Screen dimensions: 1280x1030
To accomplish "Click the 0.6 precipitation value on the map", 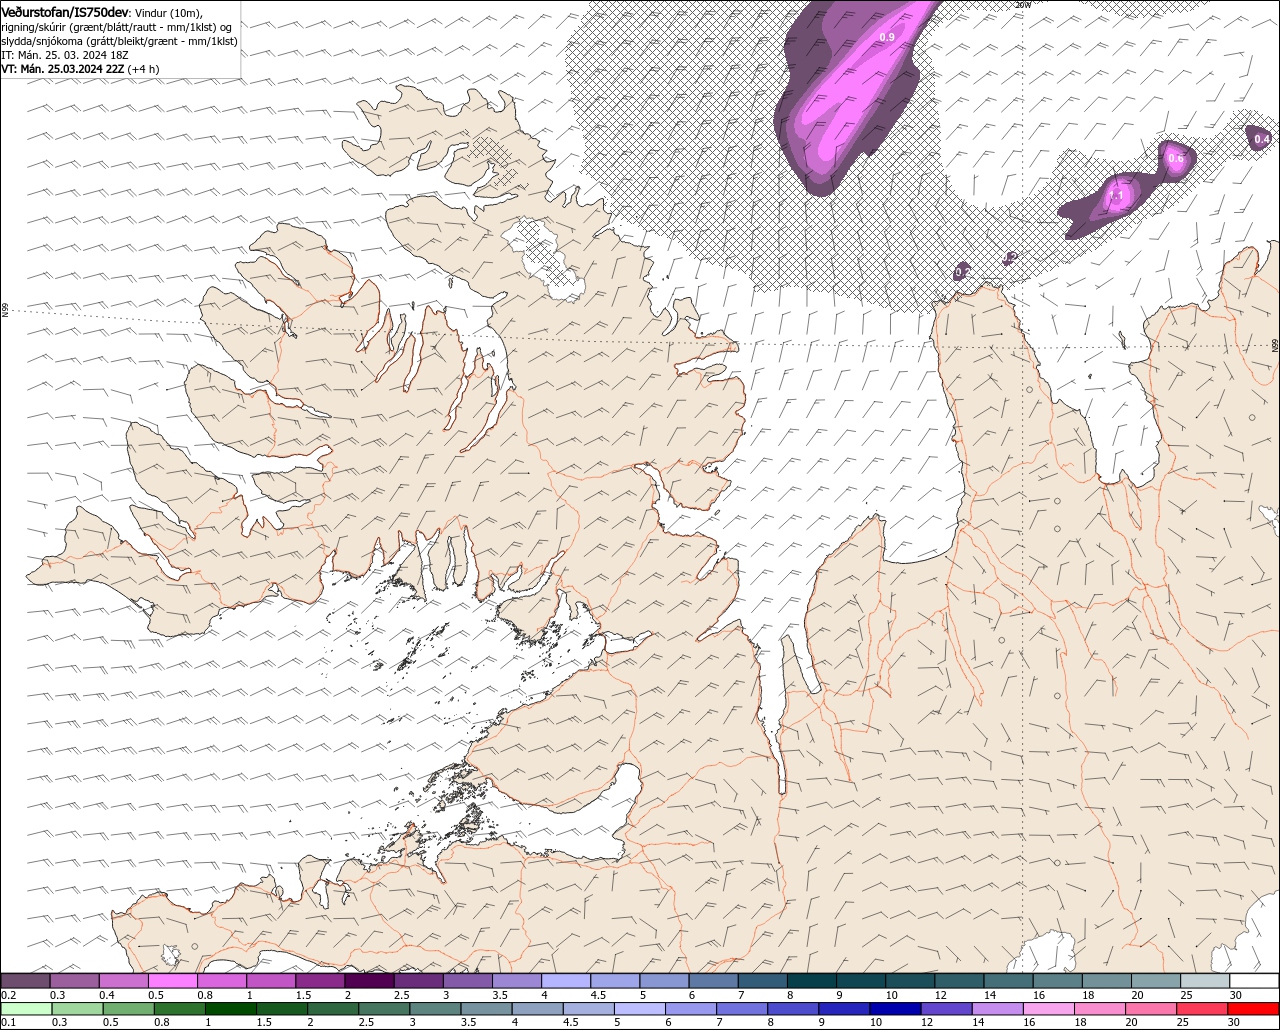I will click(x=1176, y=158).
